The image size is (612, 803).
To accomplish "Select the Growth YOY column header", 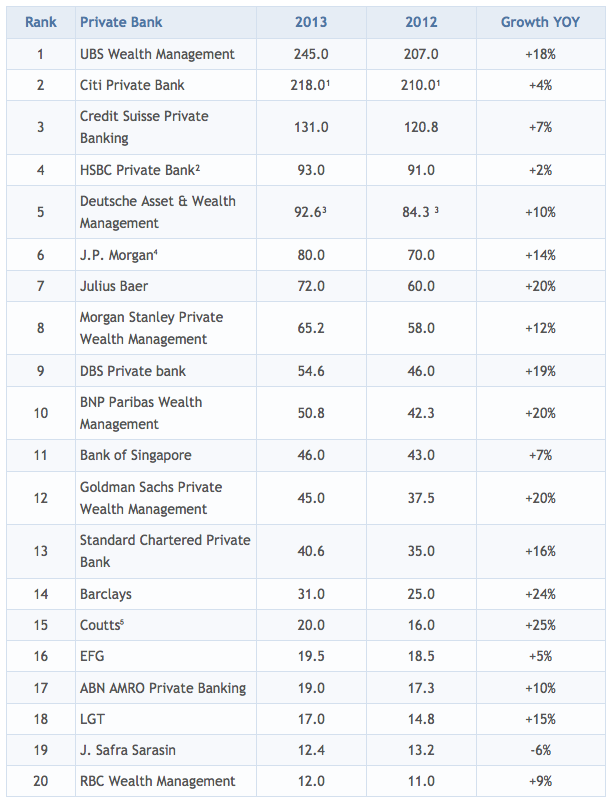I will (540, 22).
